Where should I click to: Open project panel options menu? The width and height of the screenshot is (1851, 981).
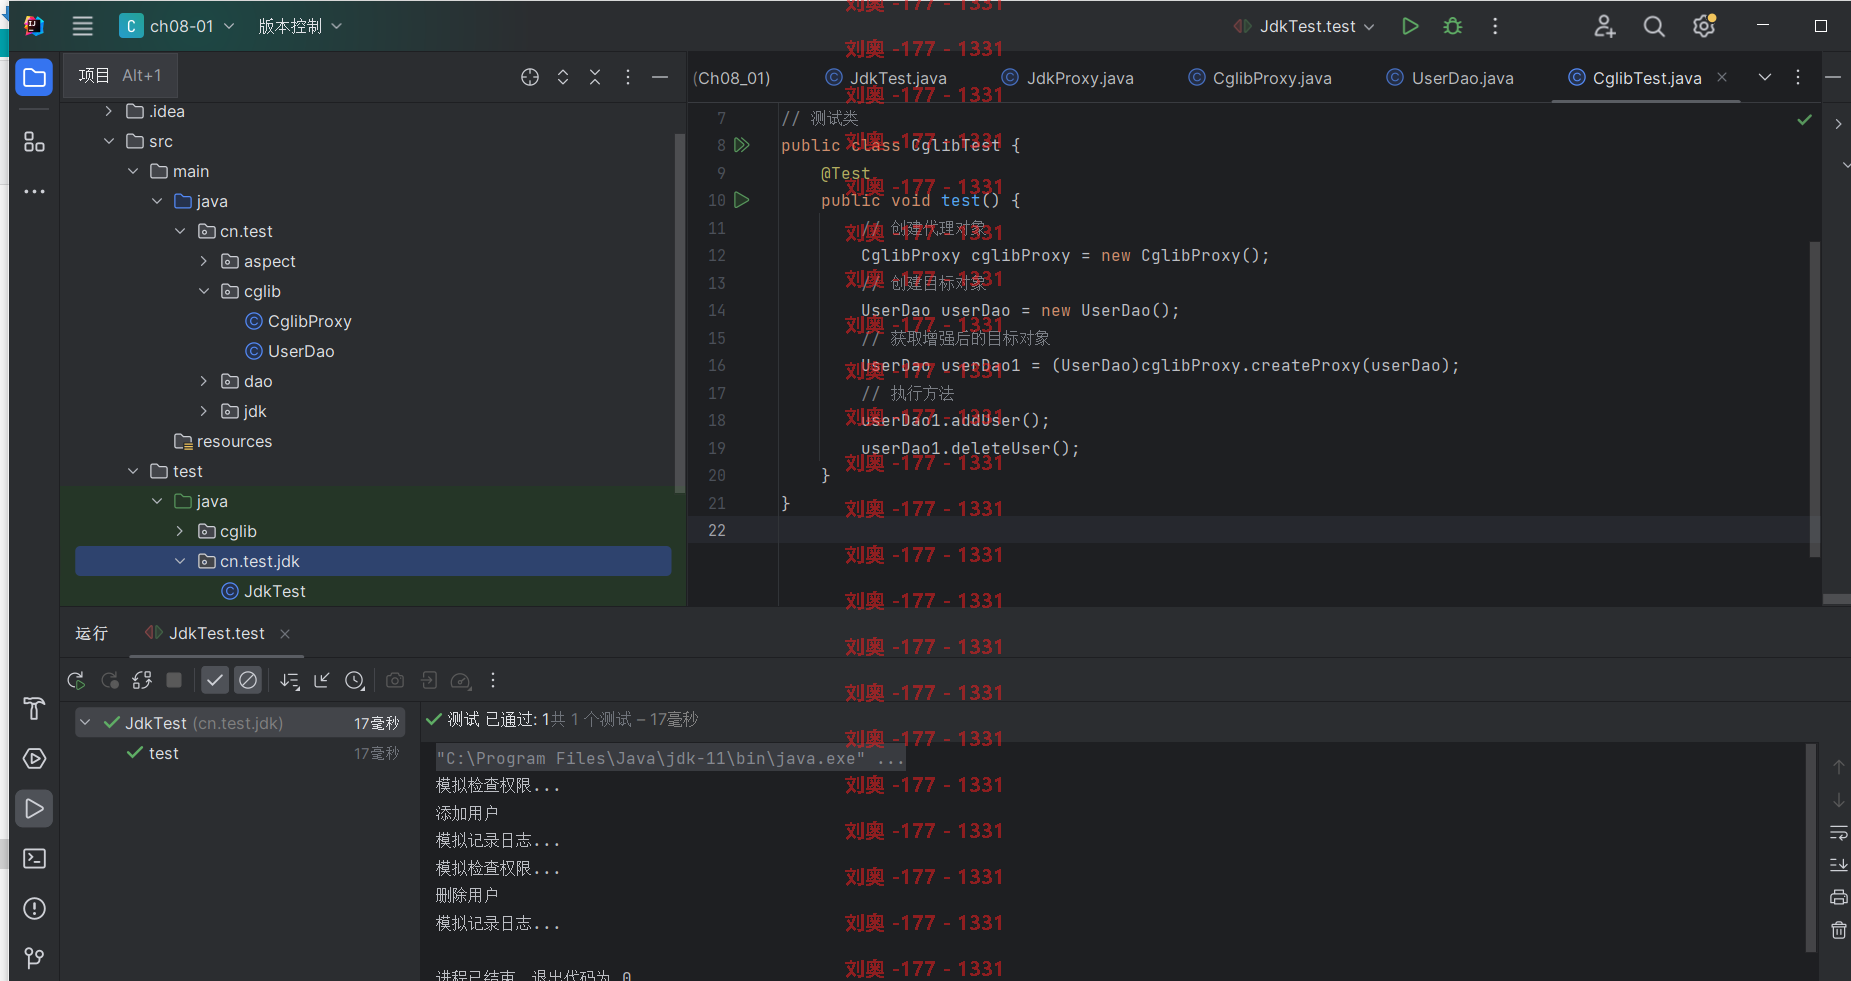628,77
